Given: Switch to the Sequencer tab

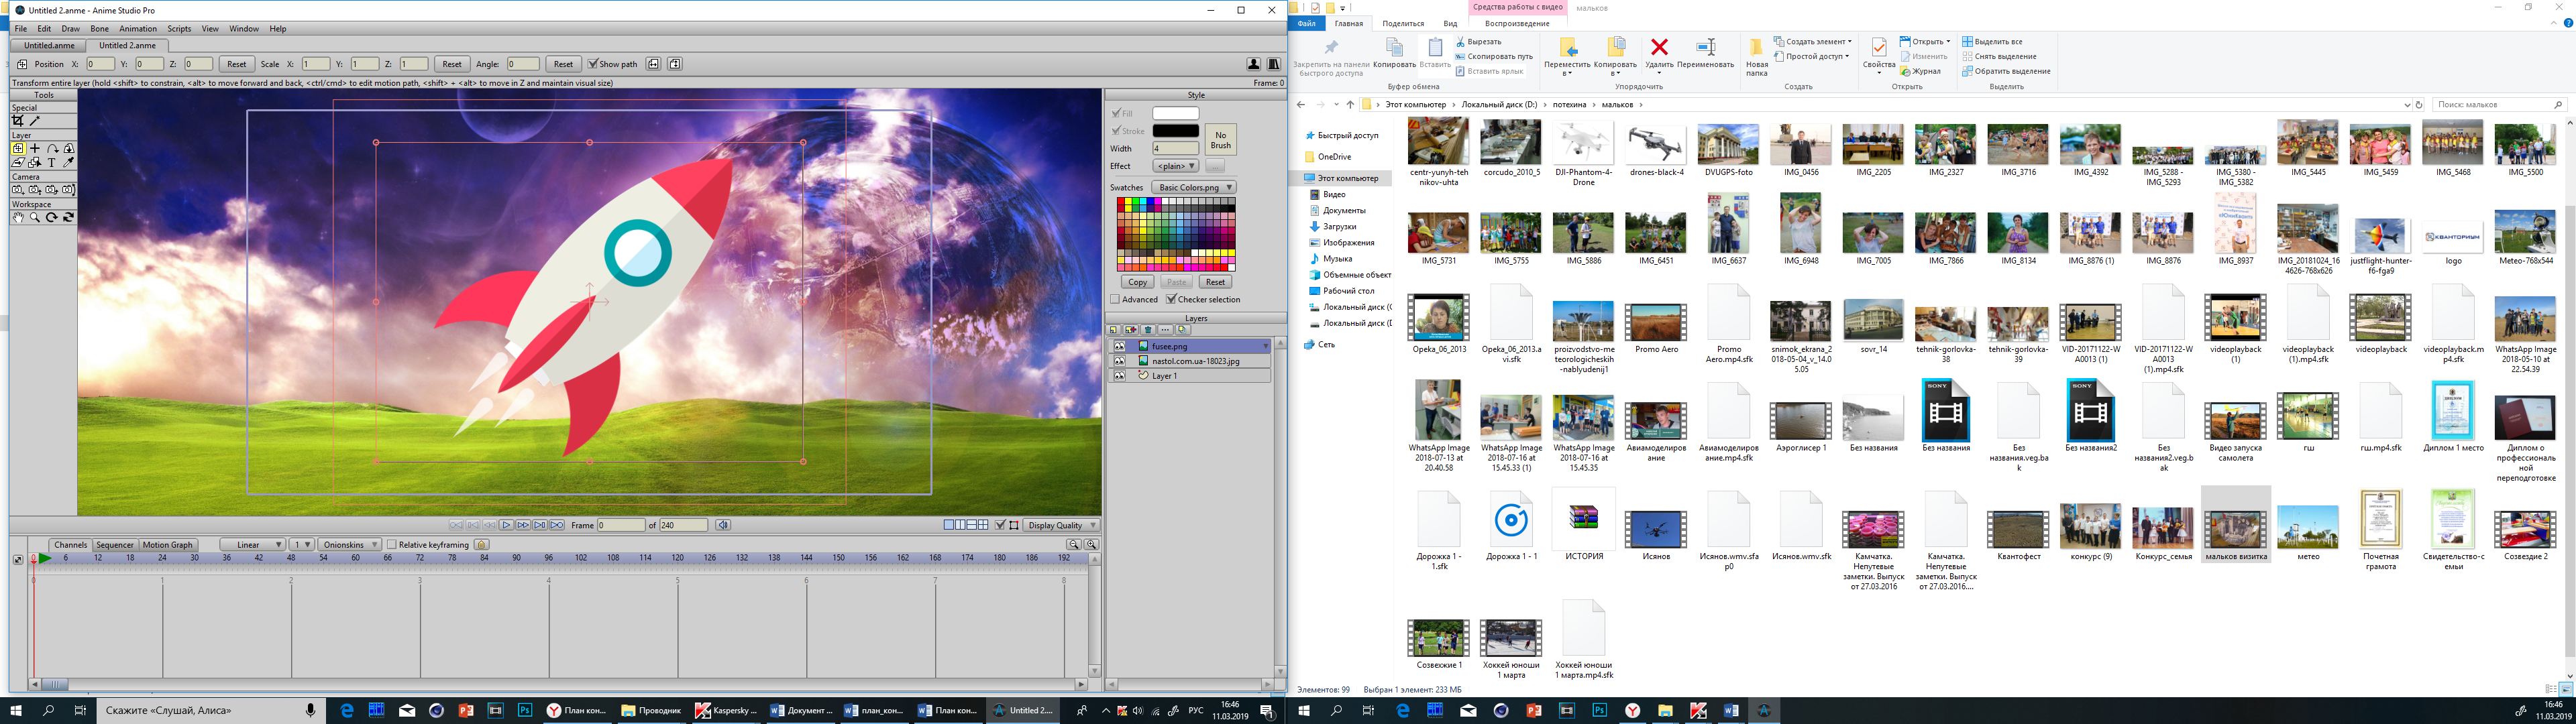Looking at the screenshot, I should click(x=114, y=545).
